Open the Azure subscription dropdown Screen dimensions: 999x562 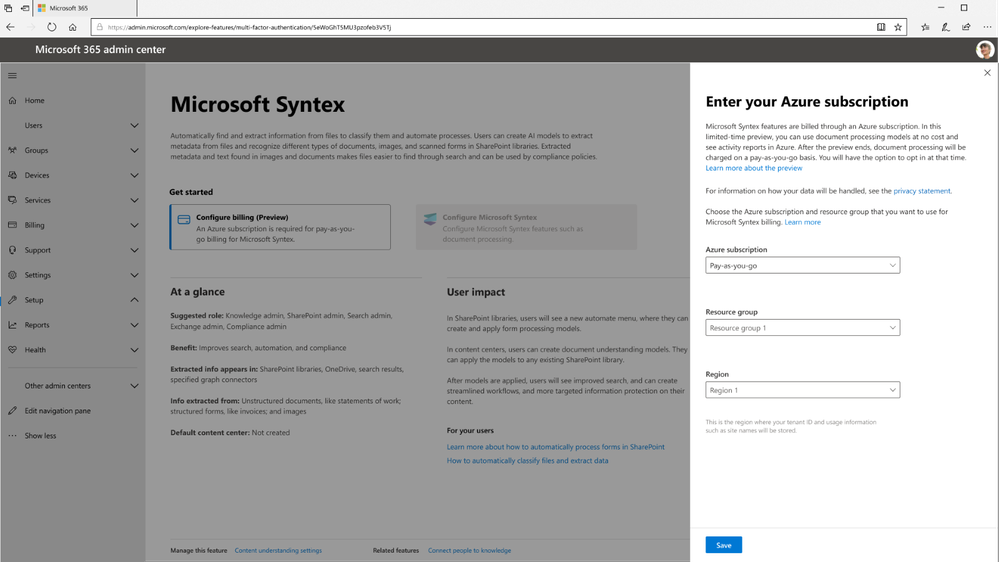click(802, 265)
